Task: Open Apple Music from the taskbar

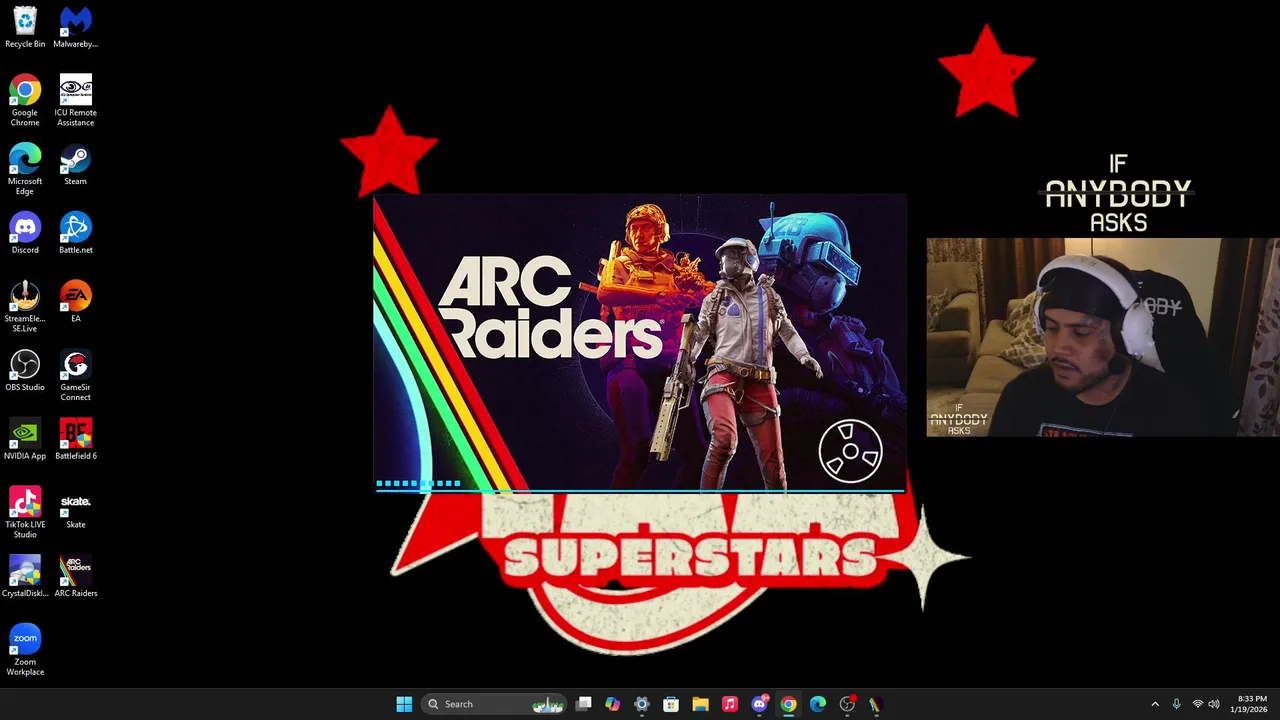Action: (x=730, y=704)
